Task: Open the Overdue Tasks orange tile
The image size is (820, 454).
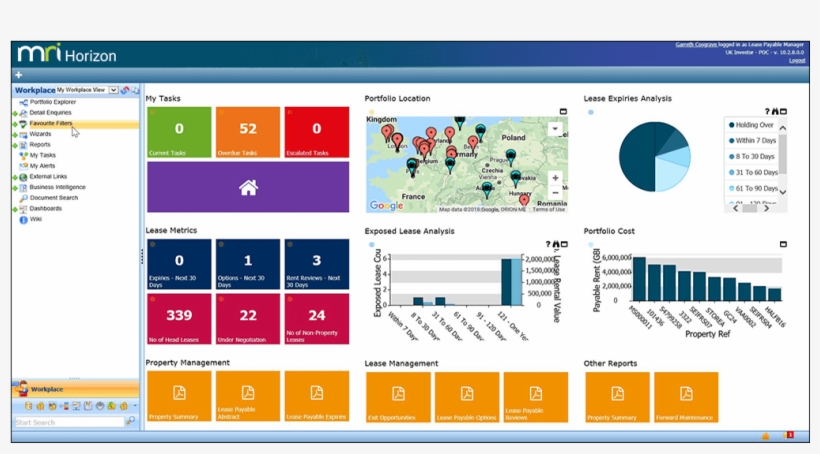Action: click(x=248, y=132)
